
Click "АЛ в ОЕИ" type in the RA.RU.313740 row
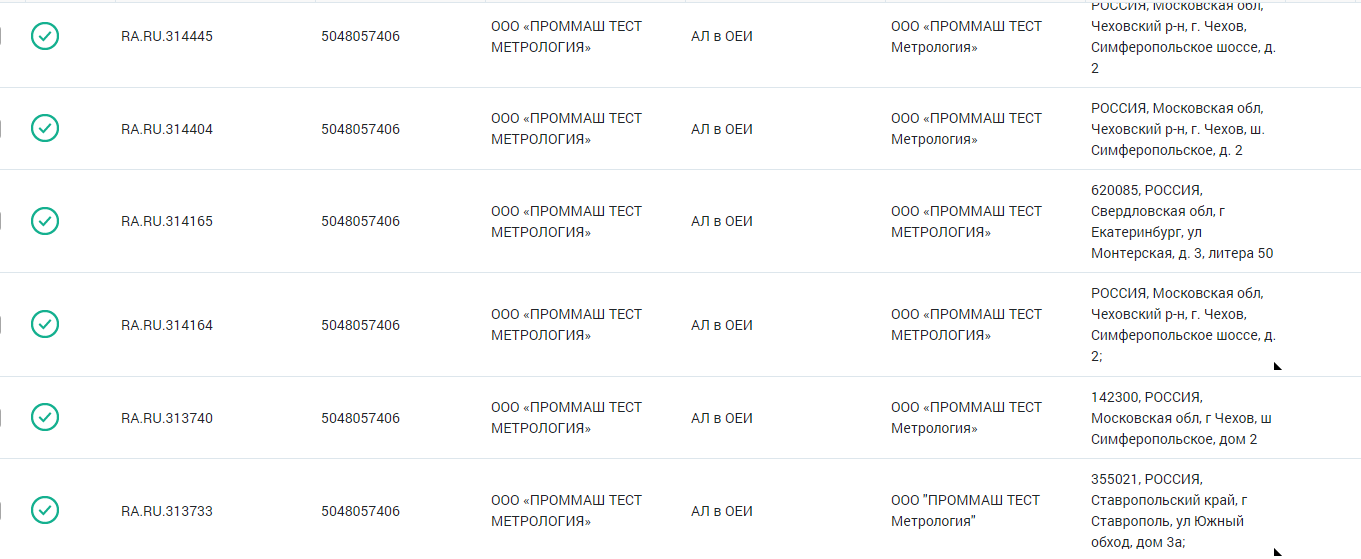point(721,418)
